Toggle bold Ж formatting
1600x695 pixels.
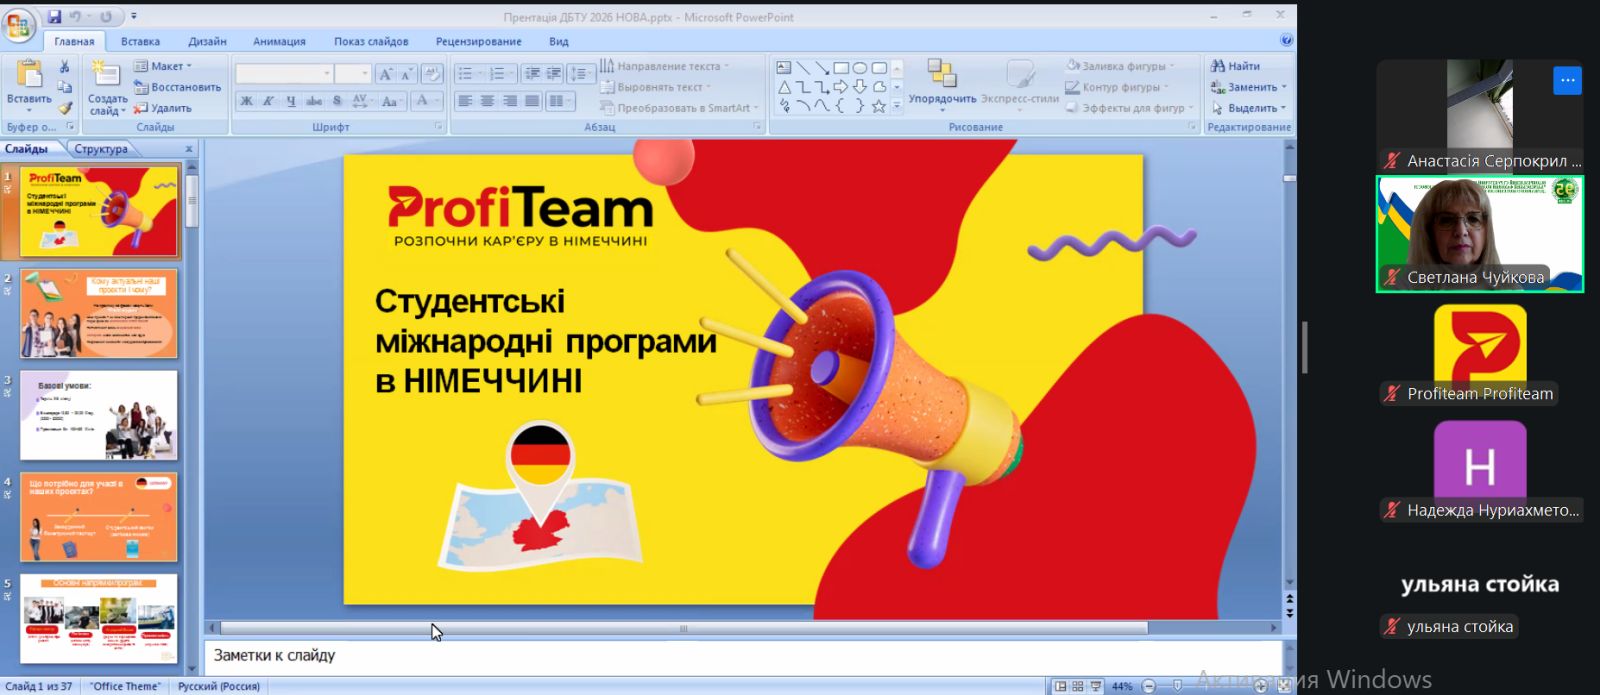pyautogui.click(x=246, y=101)
